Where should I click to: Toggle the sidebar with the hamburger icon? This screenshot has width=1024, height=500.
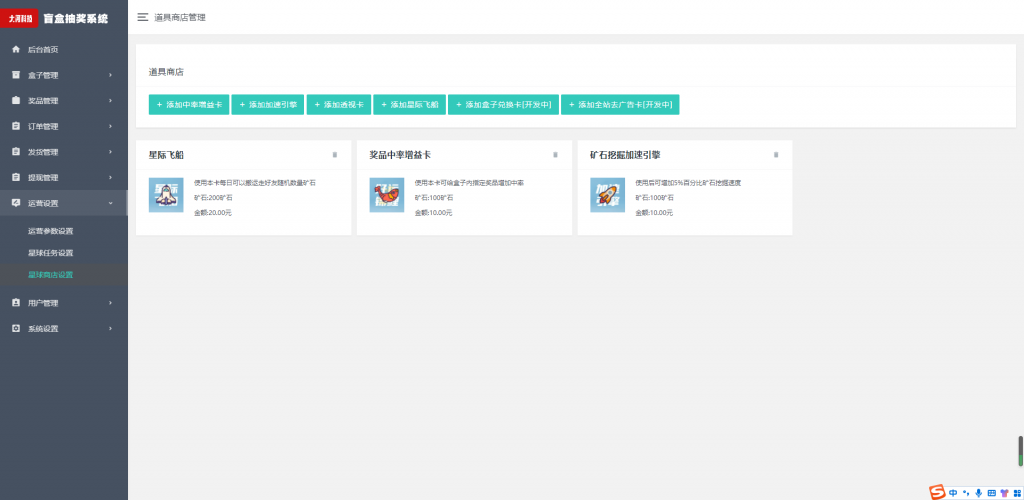coord(143,17)
